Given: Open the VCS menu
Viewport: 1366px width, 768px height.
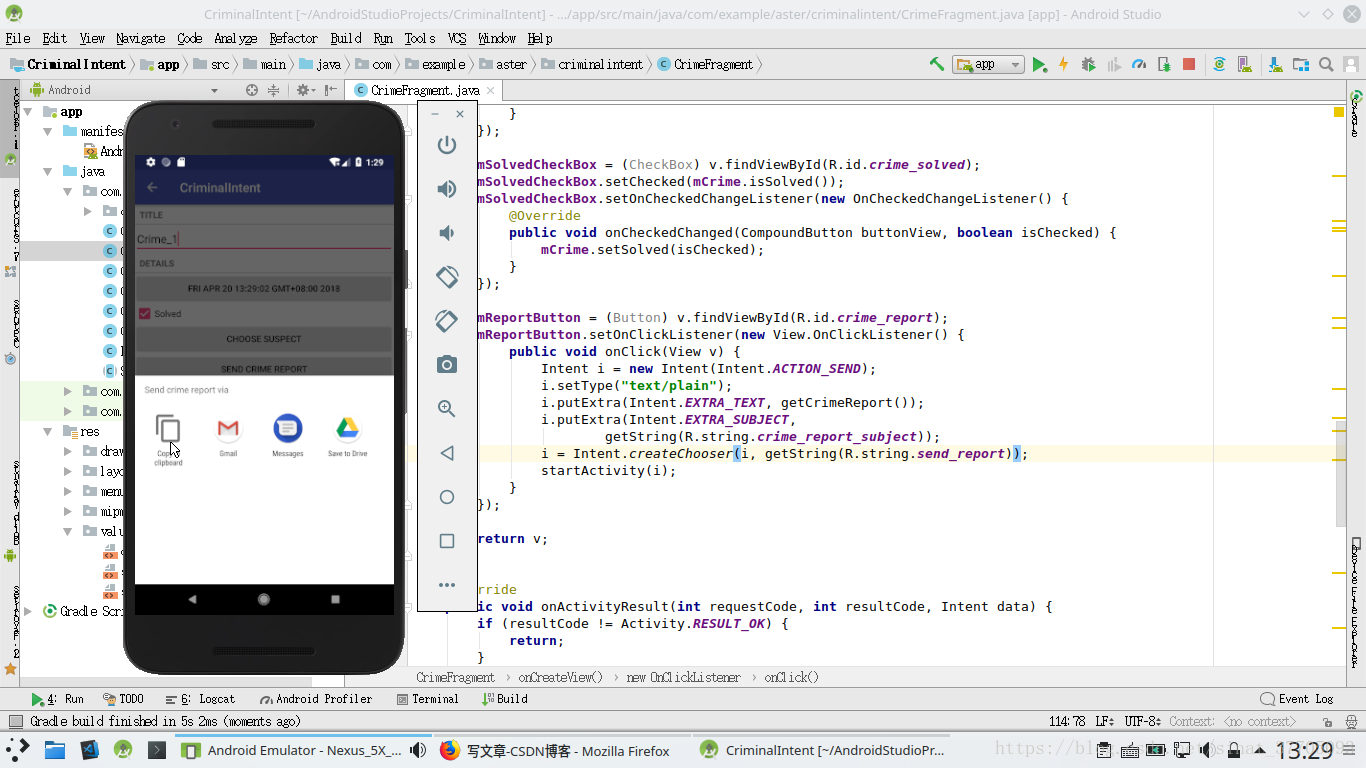Looking at the screenshot, I should coord(457,38).
